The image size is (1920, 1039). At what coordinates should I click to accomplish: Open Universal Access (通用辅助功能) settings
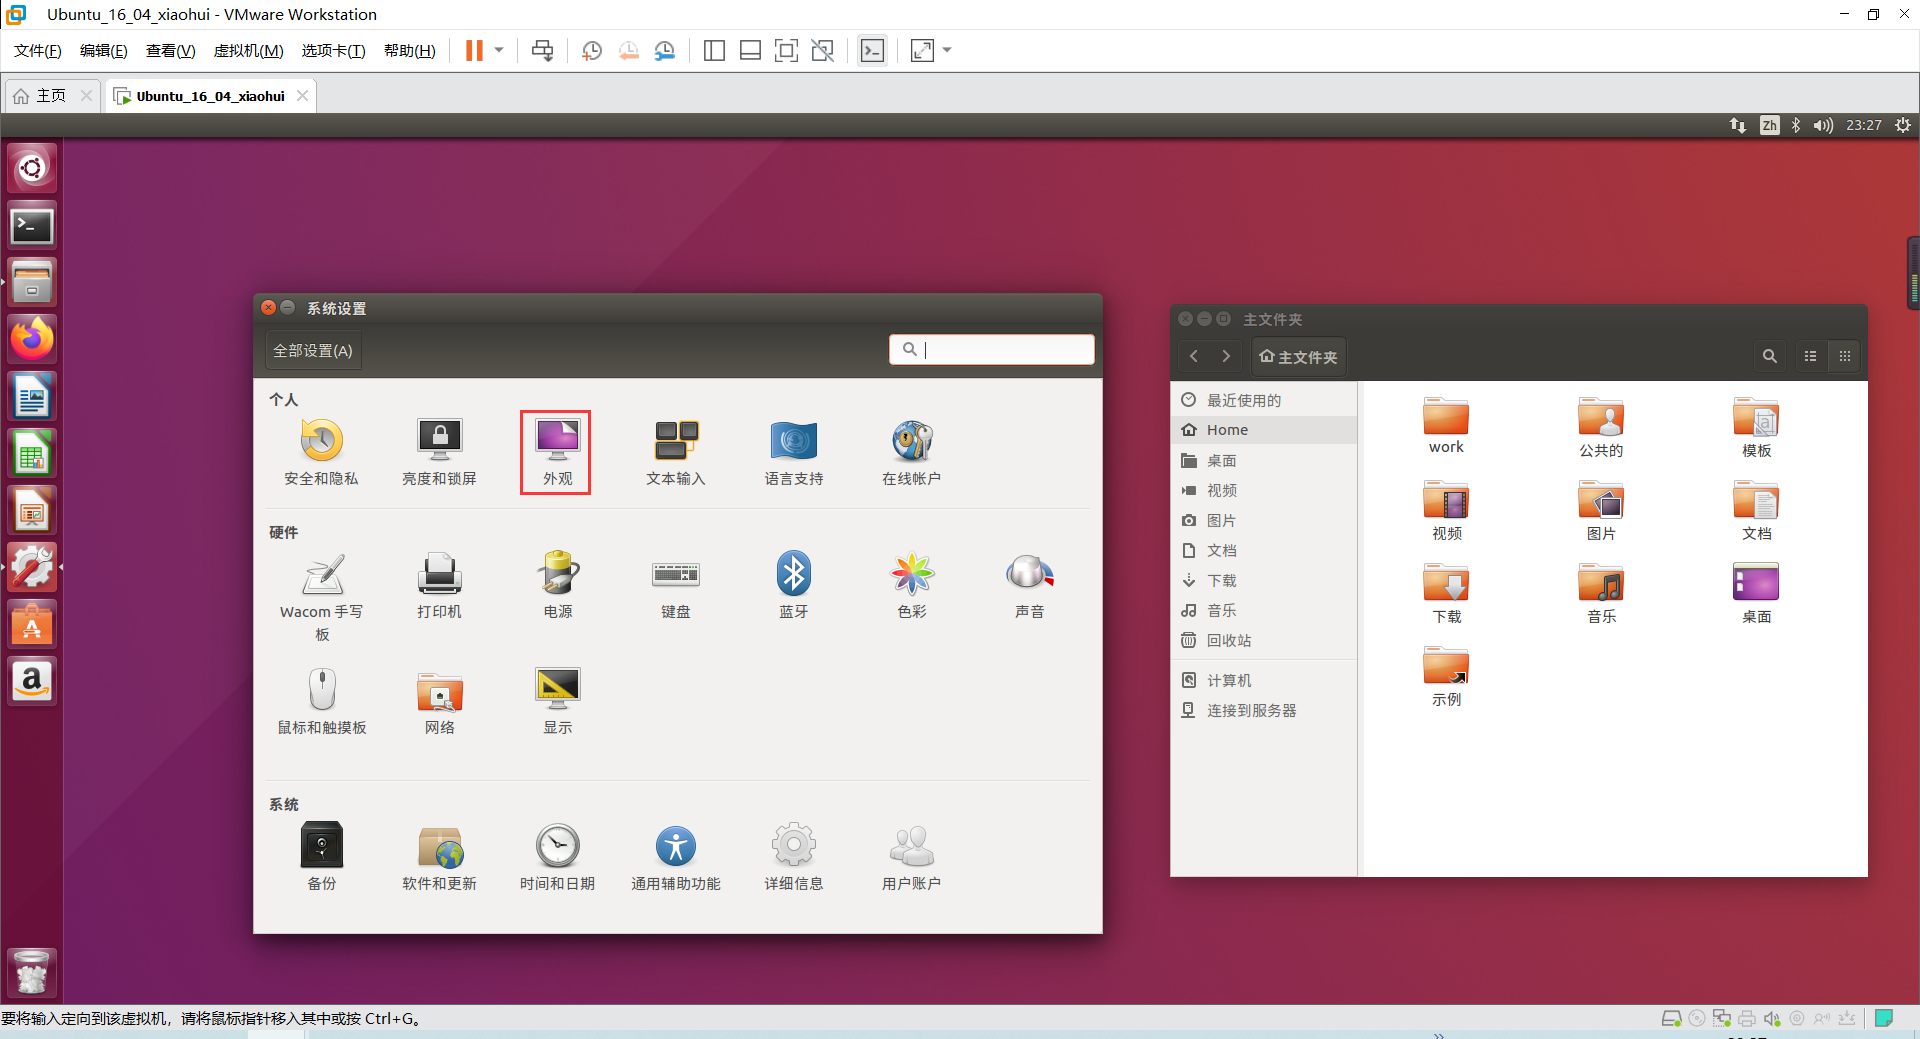pyautogui.click(x=676, y=857)
